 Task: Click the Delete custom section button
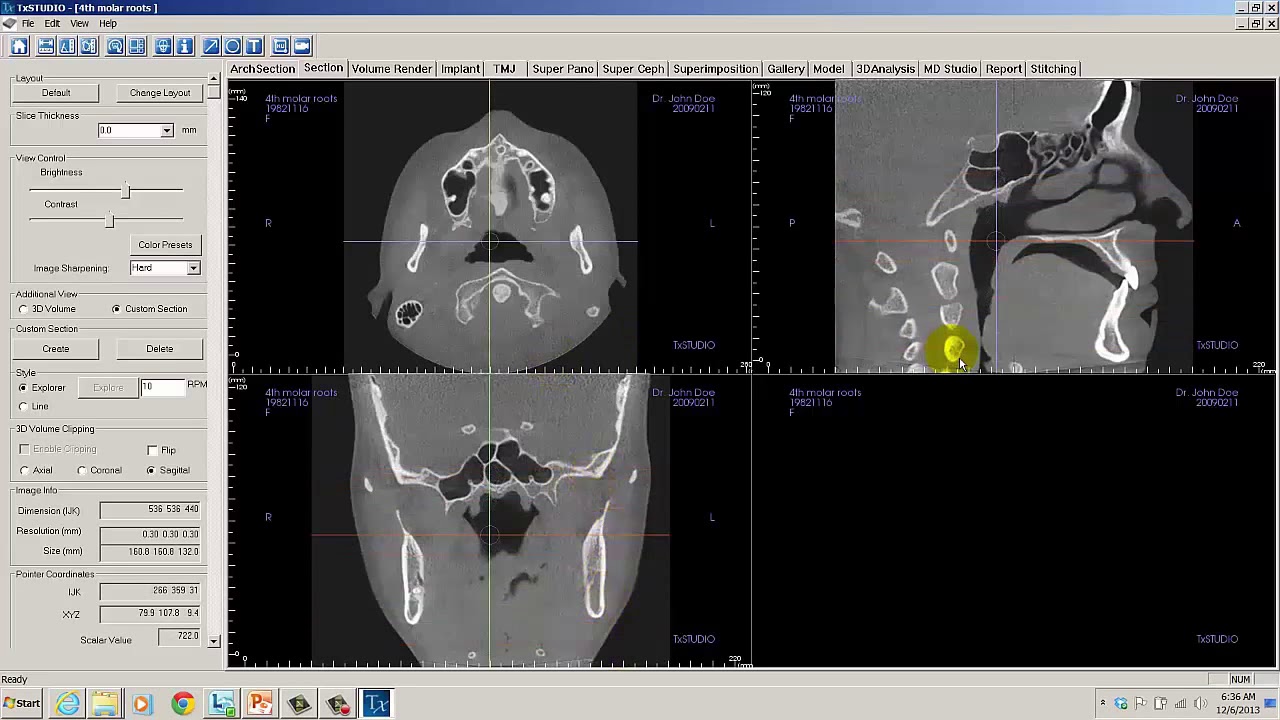[160, 349]
